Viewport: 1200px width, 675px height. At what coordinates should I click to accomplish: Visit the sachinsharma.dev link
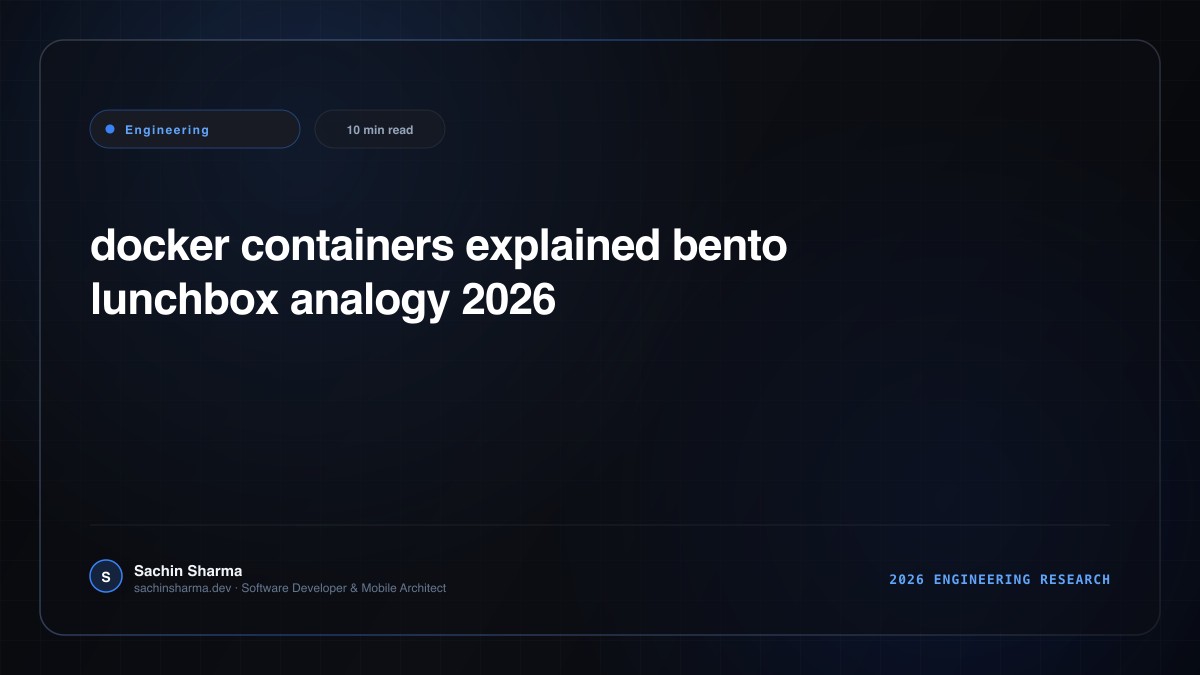coord(182,588)
